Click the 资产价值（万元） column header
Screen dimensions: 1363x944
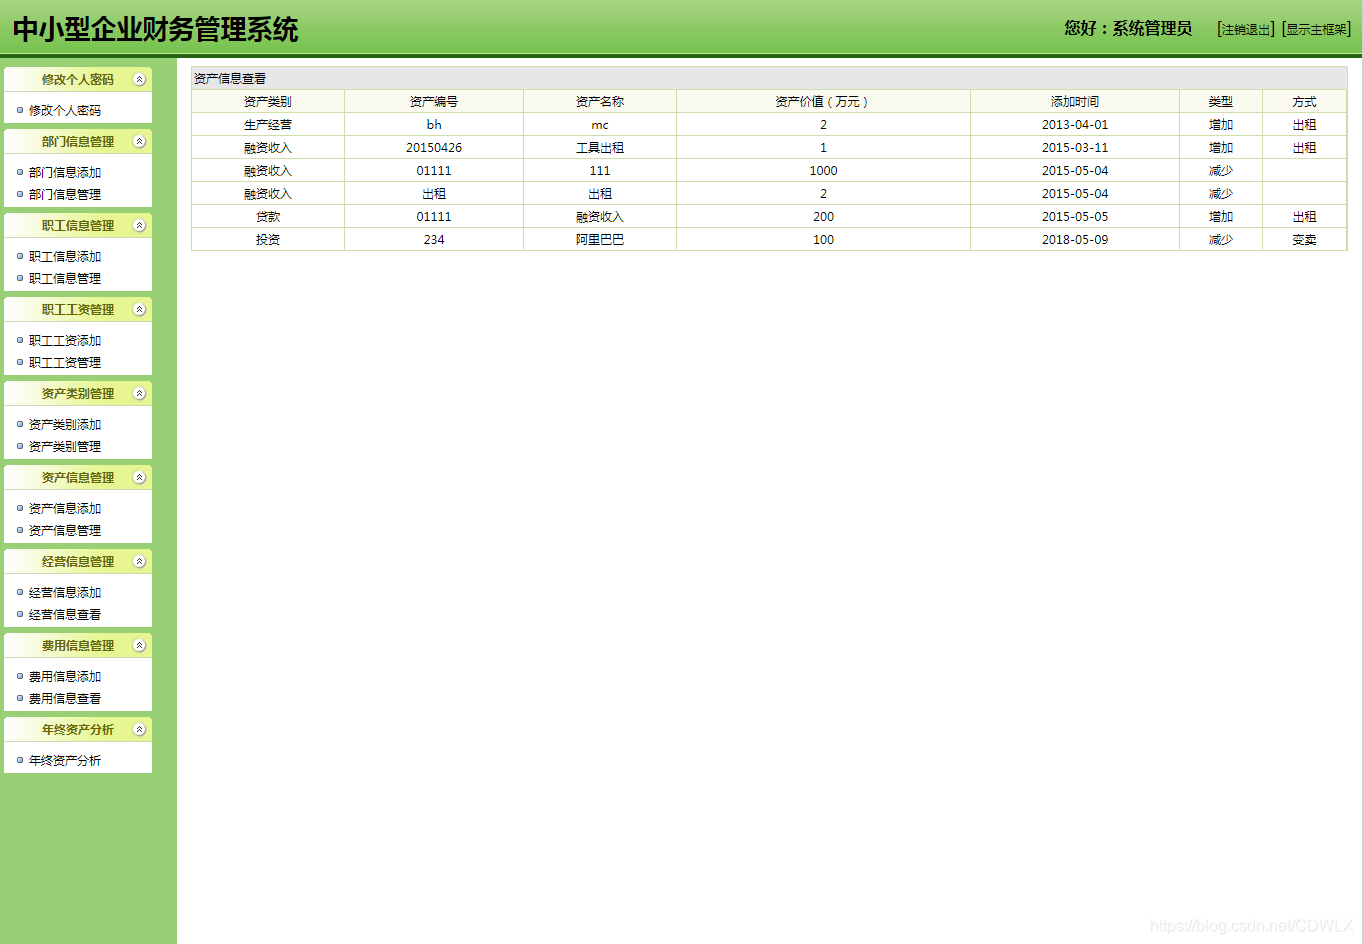coord(823,102)
